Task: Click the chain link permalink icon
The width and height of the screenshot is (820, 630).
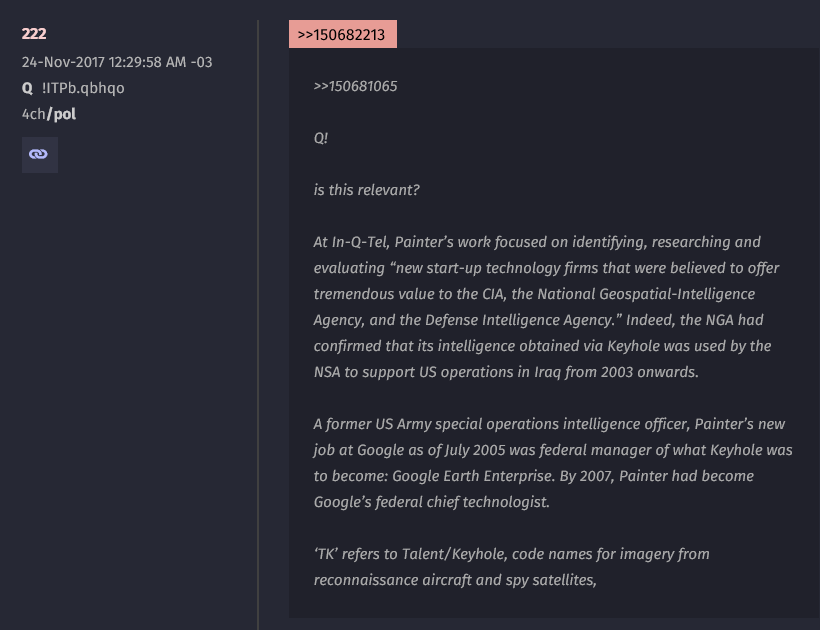Action: tap(39, 155)
